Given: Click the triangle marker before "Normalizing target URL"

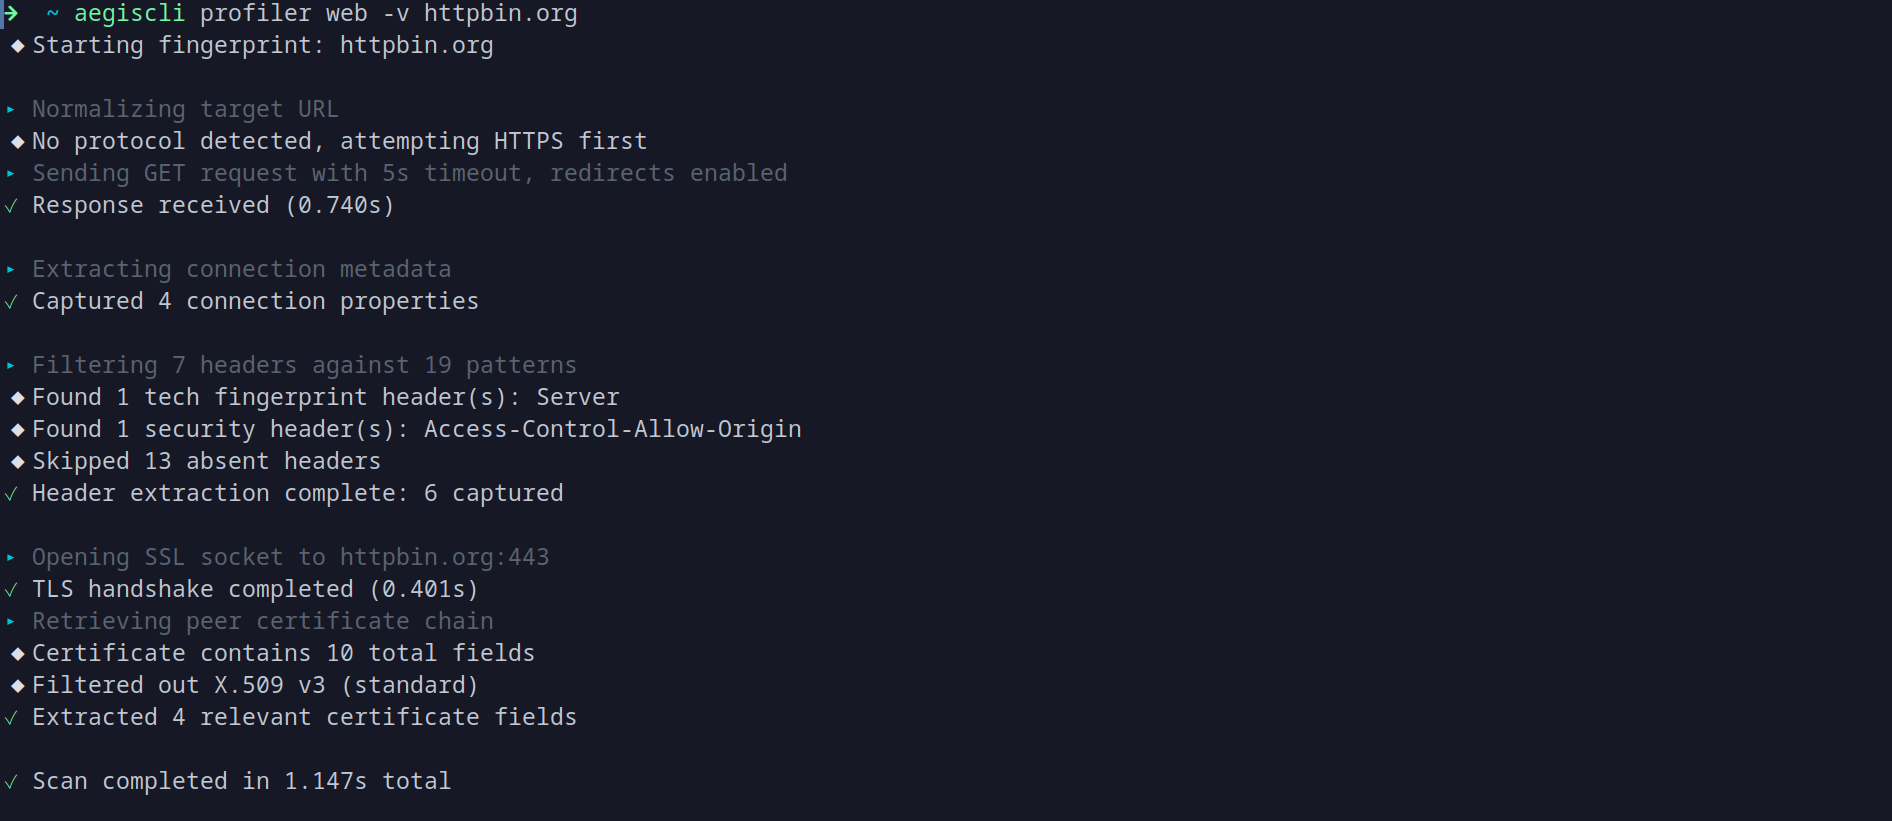Looking at the screenshot, I should click(11, 110).
